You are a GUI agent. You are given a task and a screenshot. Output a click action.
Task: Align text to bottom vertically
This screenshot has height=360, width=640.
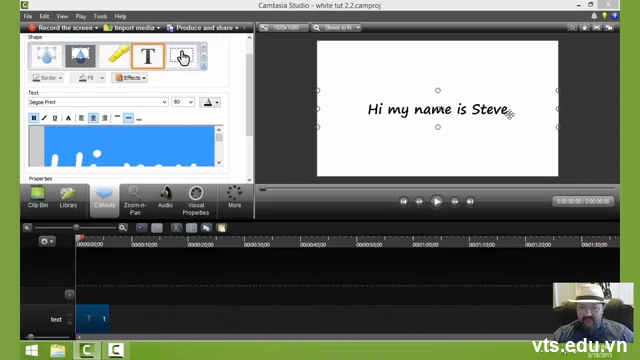(x=139, y=118)
